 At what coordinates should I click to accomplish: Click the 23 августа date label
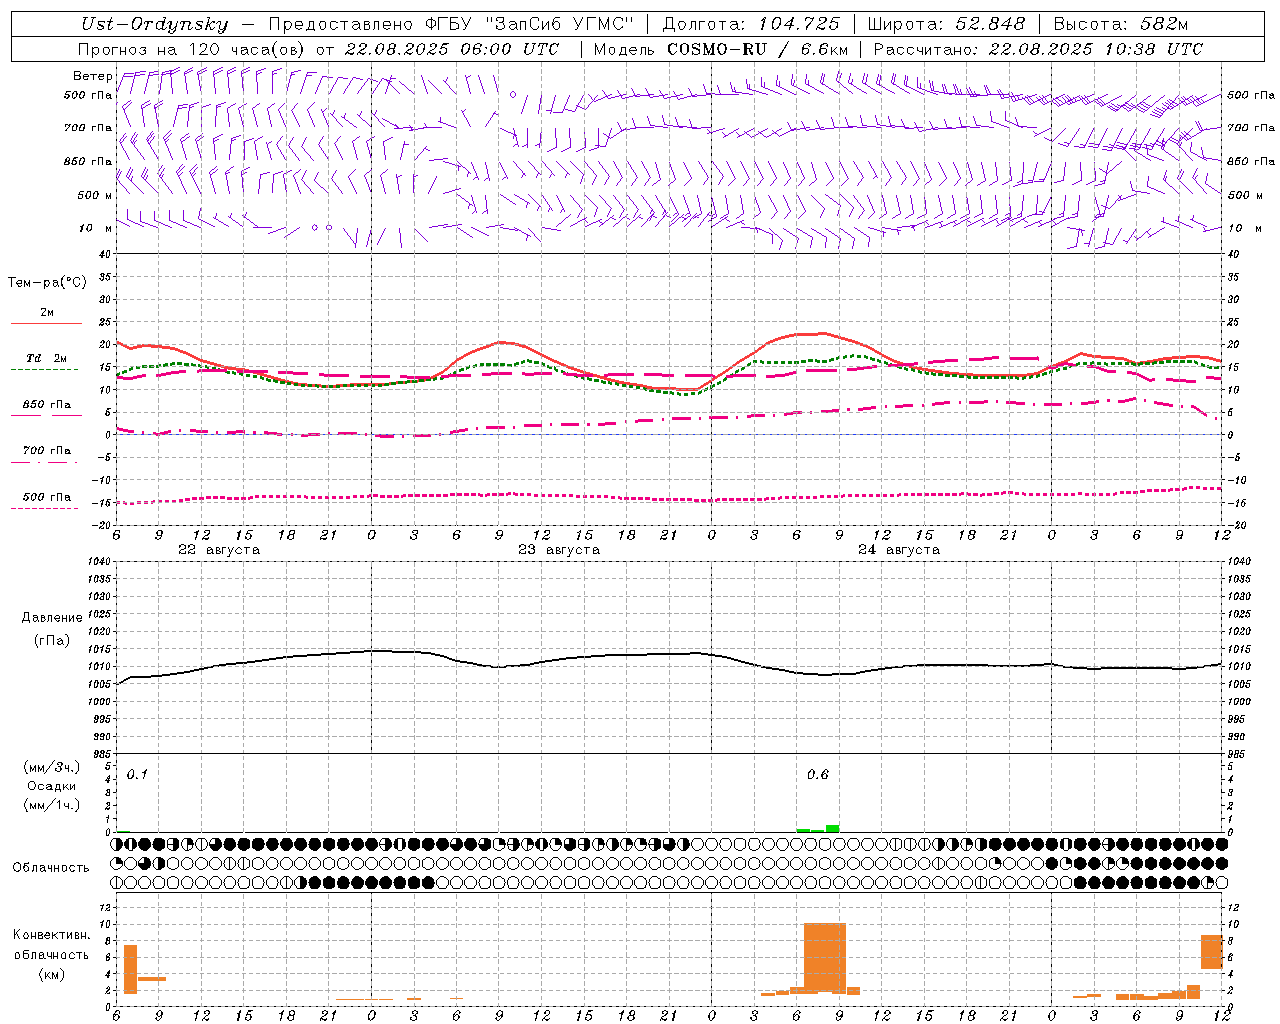pyautogui.click(x=559, y=549)
